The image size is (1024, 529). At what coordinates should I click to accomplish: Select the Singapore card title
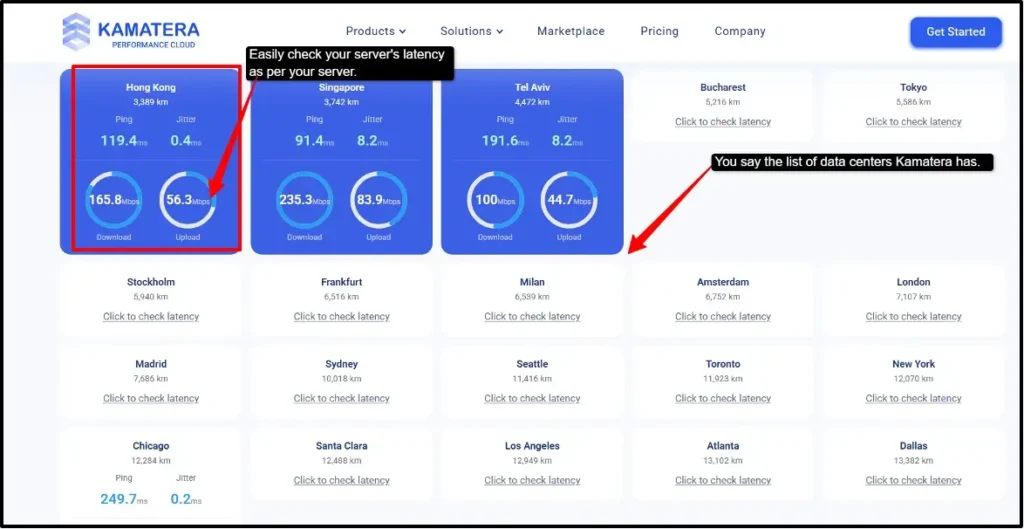point(342,87)
